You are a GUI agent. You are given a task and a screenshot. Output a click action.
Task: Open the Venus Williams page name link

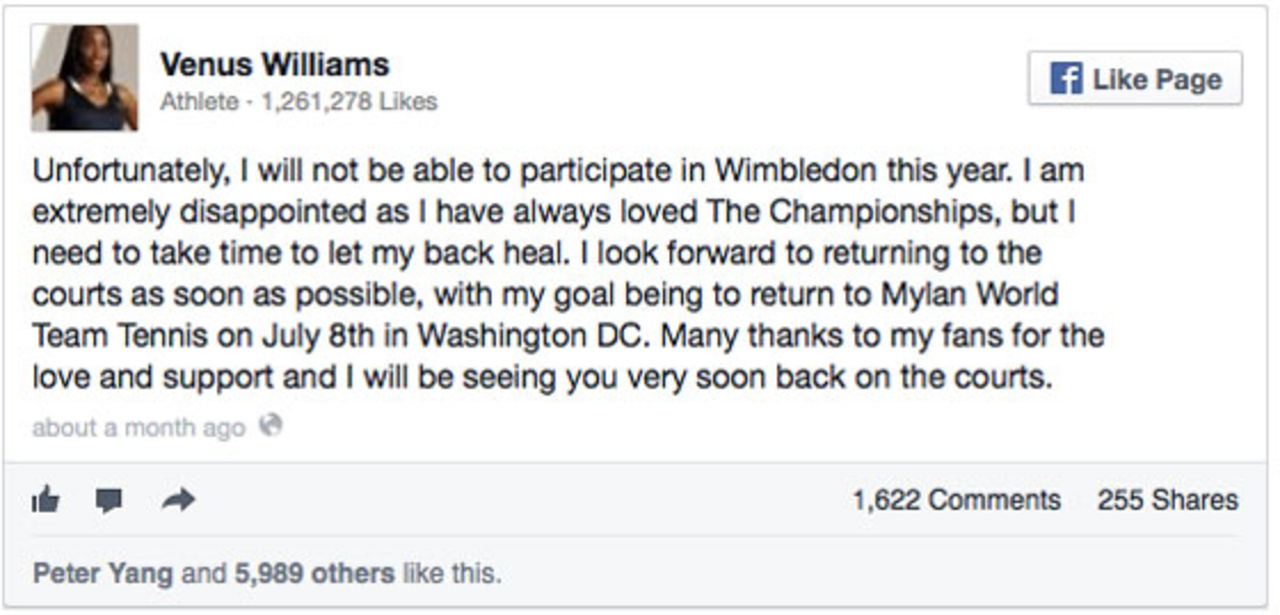274,65
